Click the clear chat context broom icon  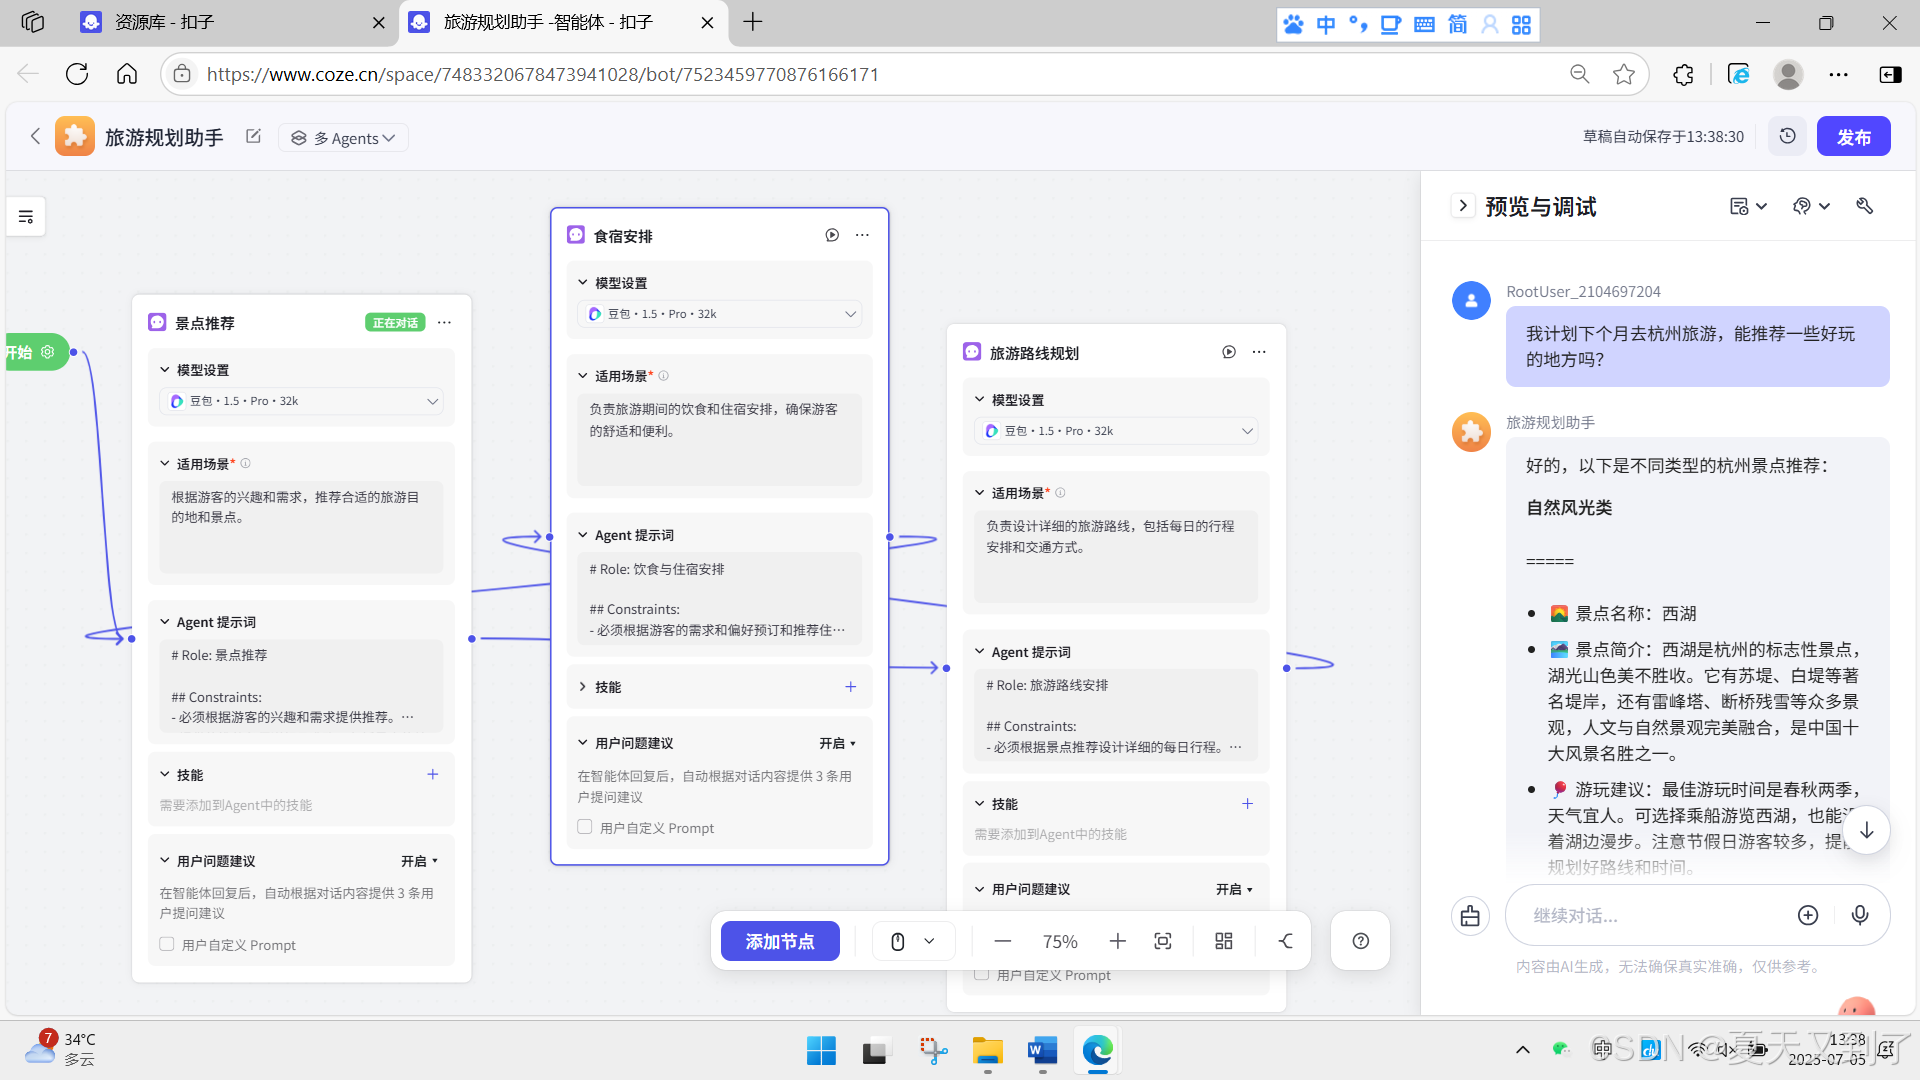coord(1470,915)
